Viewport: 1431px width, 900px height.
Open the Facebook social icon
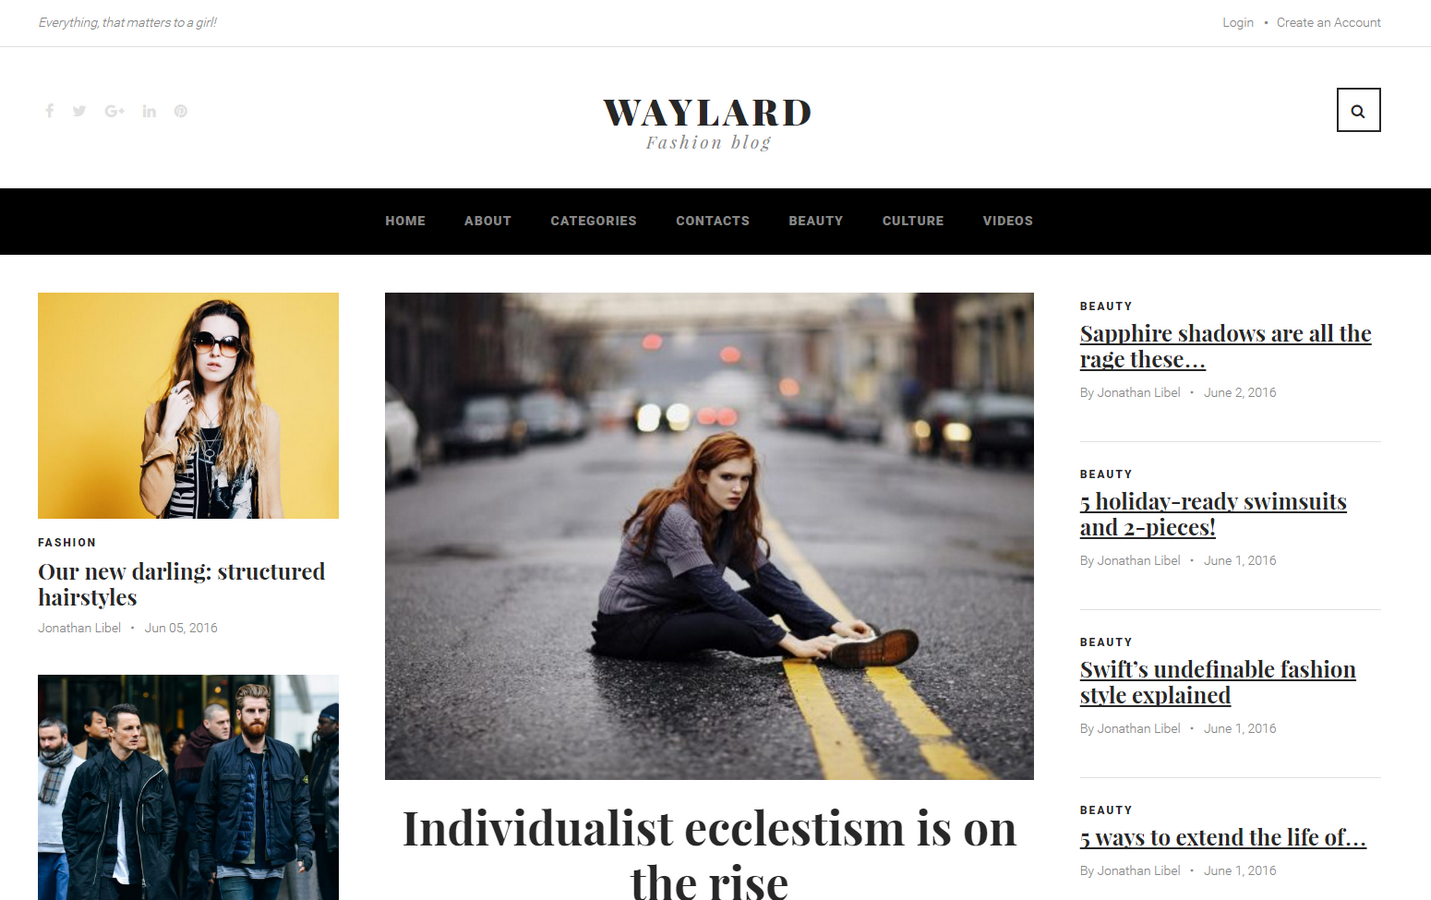49,111
